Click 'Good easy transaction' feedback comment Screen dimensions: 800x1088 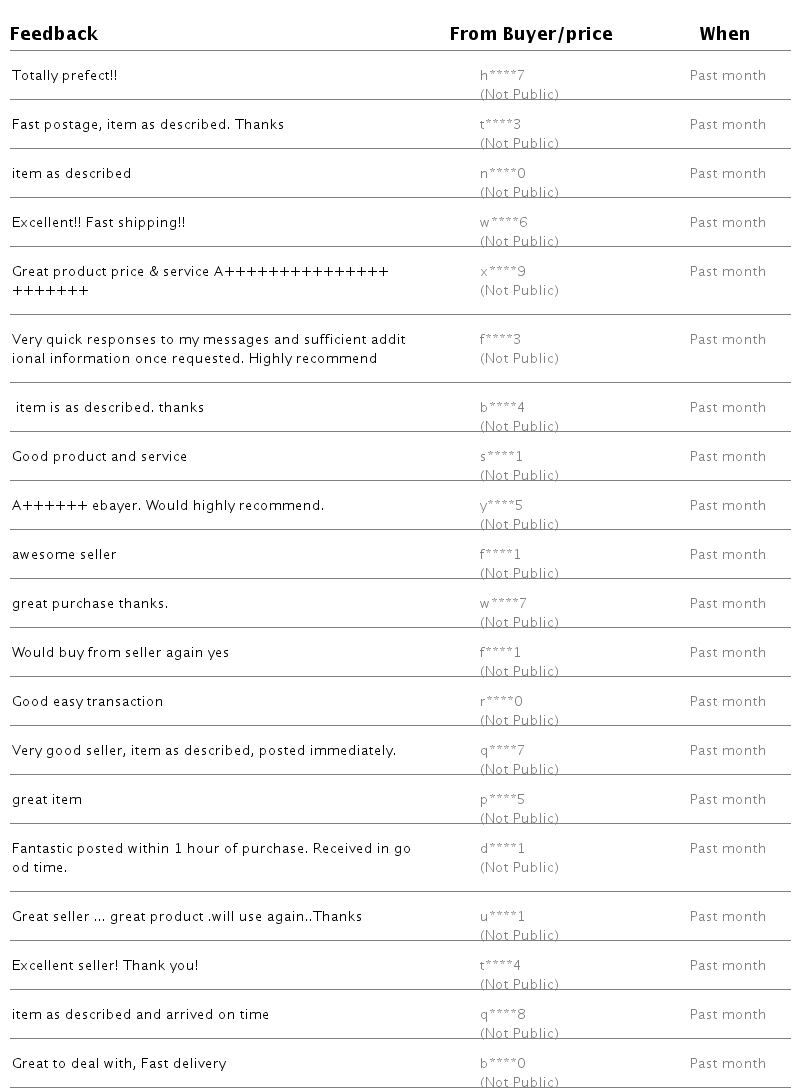(87, 701)
